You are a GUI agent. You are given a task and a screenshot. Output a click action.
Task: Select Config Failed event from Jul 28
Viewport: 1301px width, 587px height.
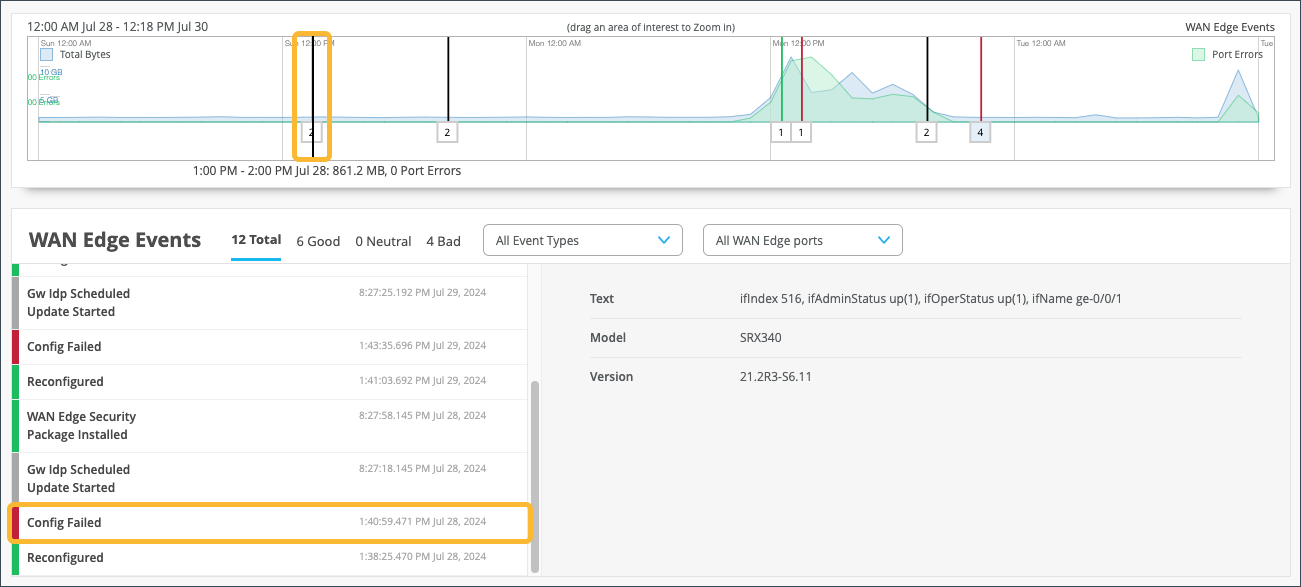(268, 522)
